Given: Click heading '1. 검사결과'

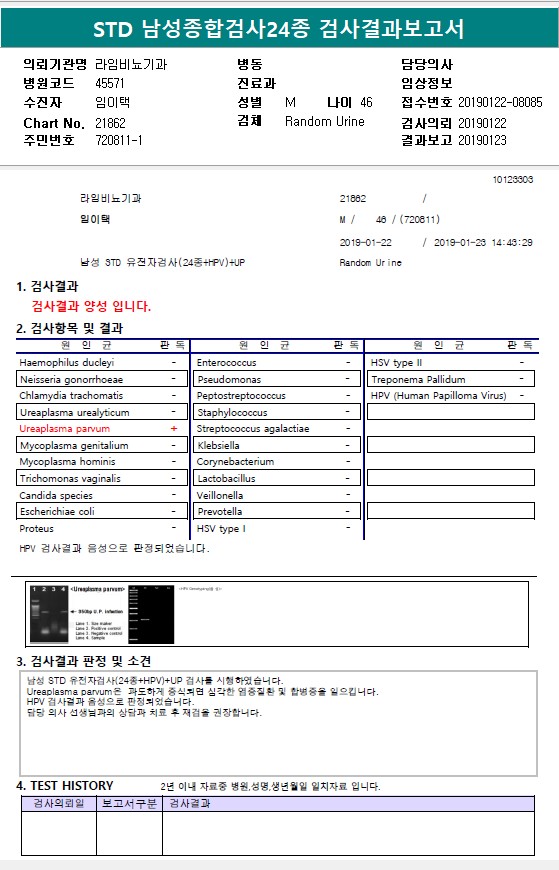Looking at the screenshot, I should [47, 286].
